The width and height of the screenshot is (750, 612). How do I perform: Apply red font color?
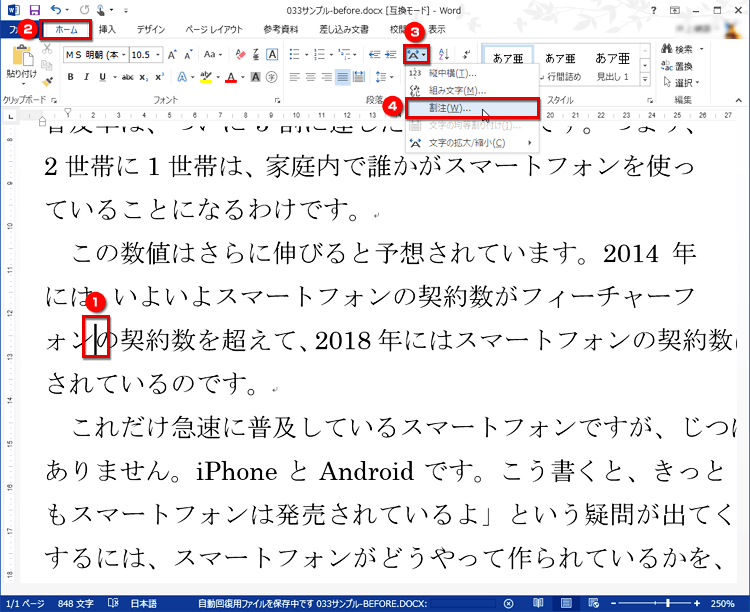click(x=232, y=77)
